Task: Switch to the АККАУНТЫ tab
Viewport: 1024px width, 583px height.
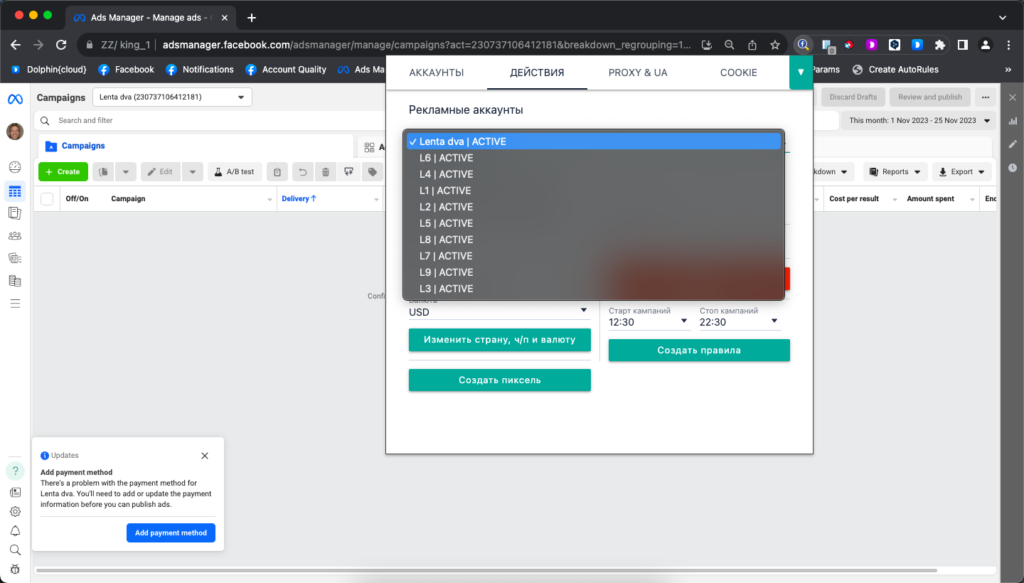Action: tap(436, 72)
